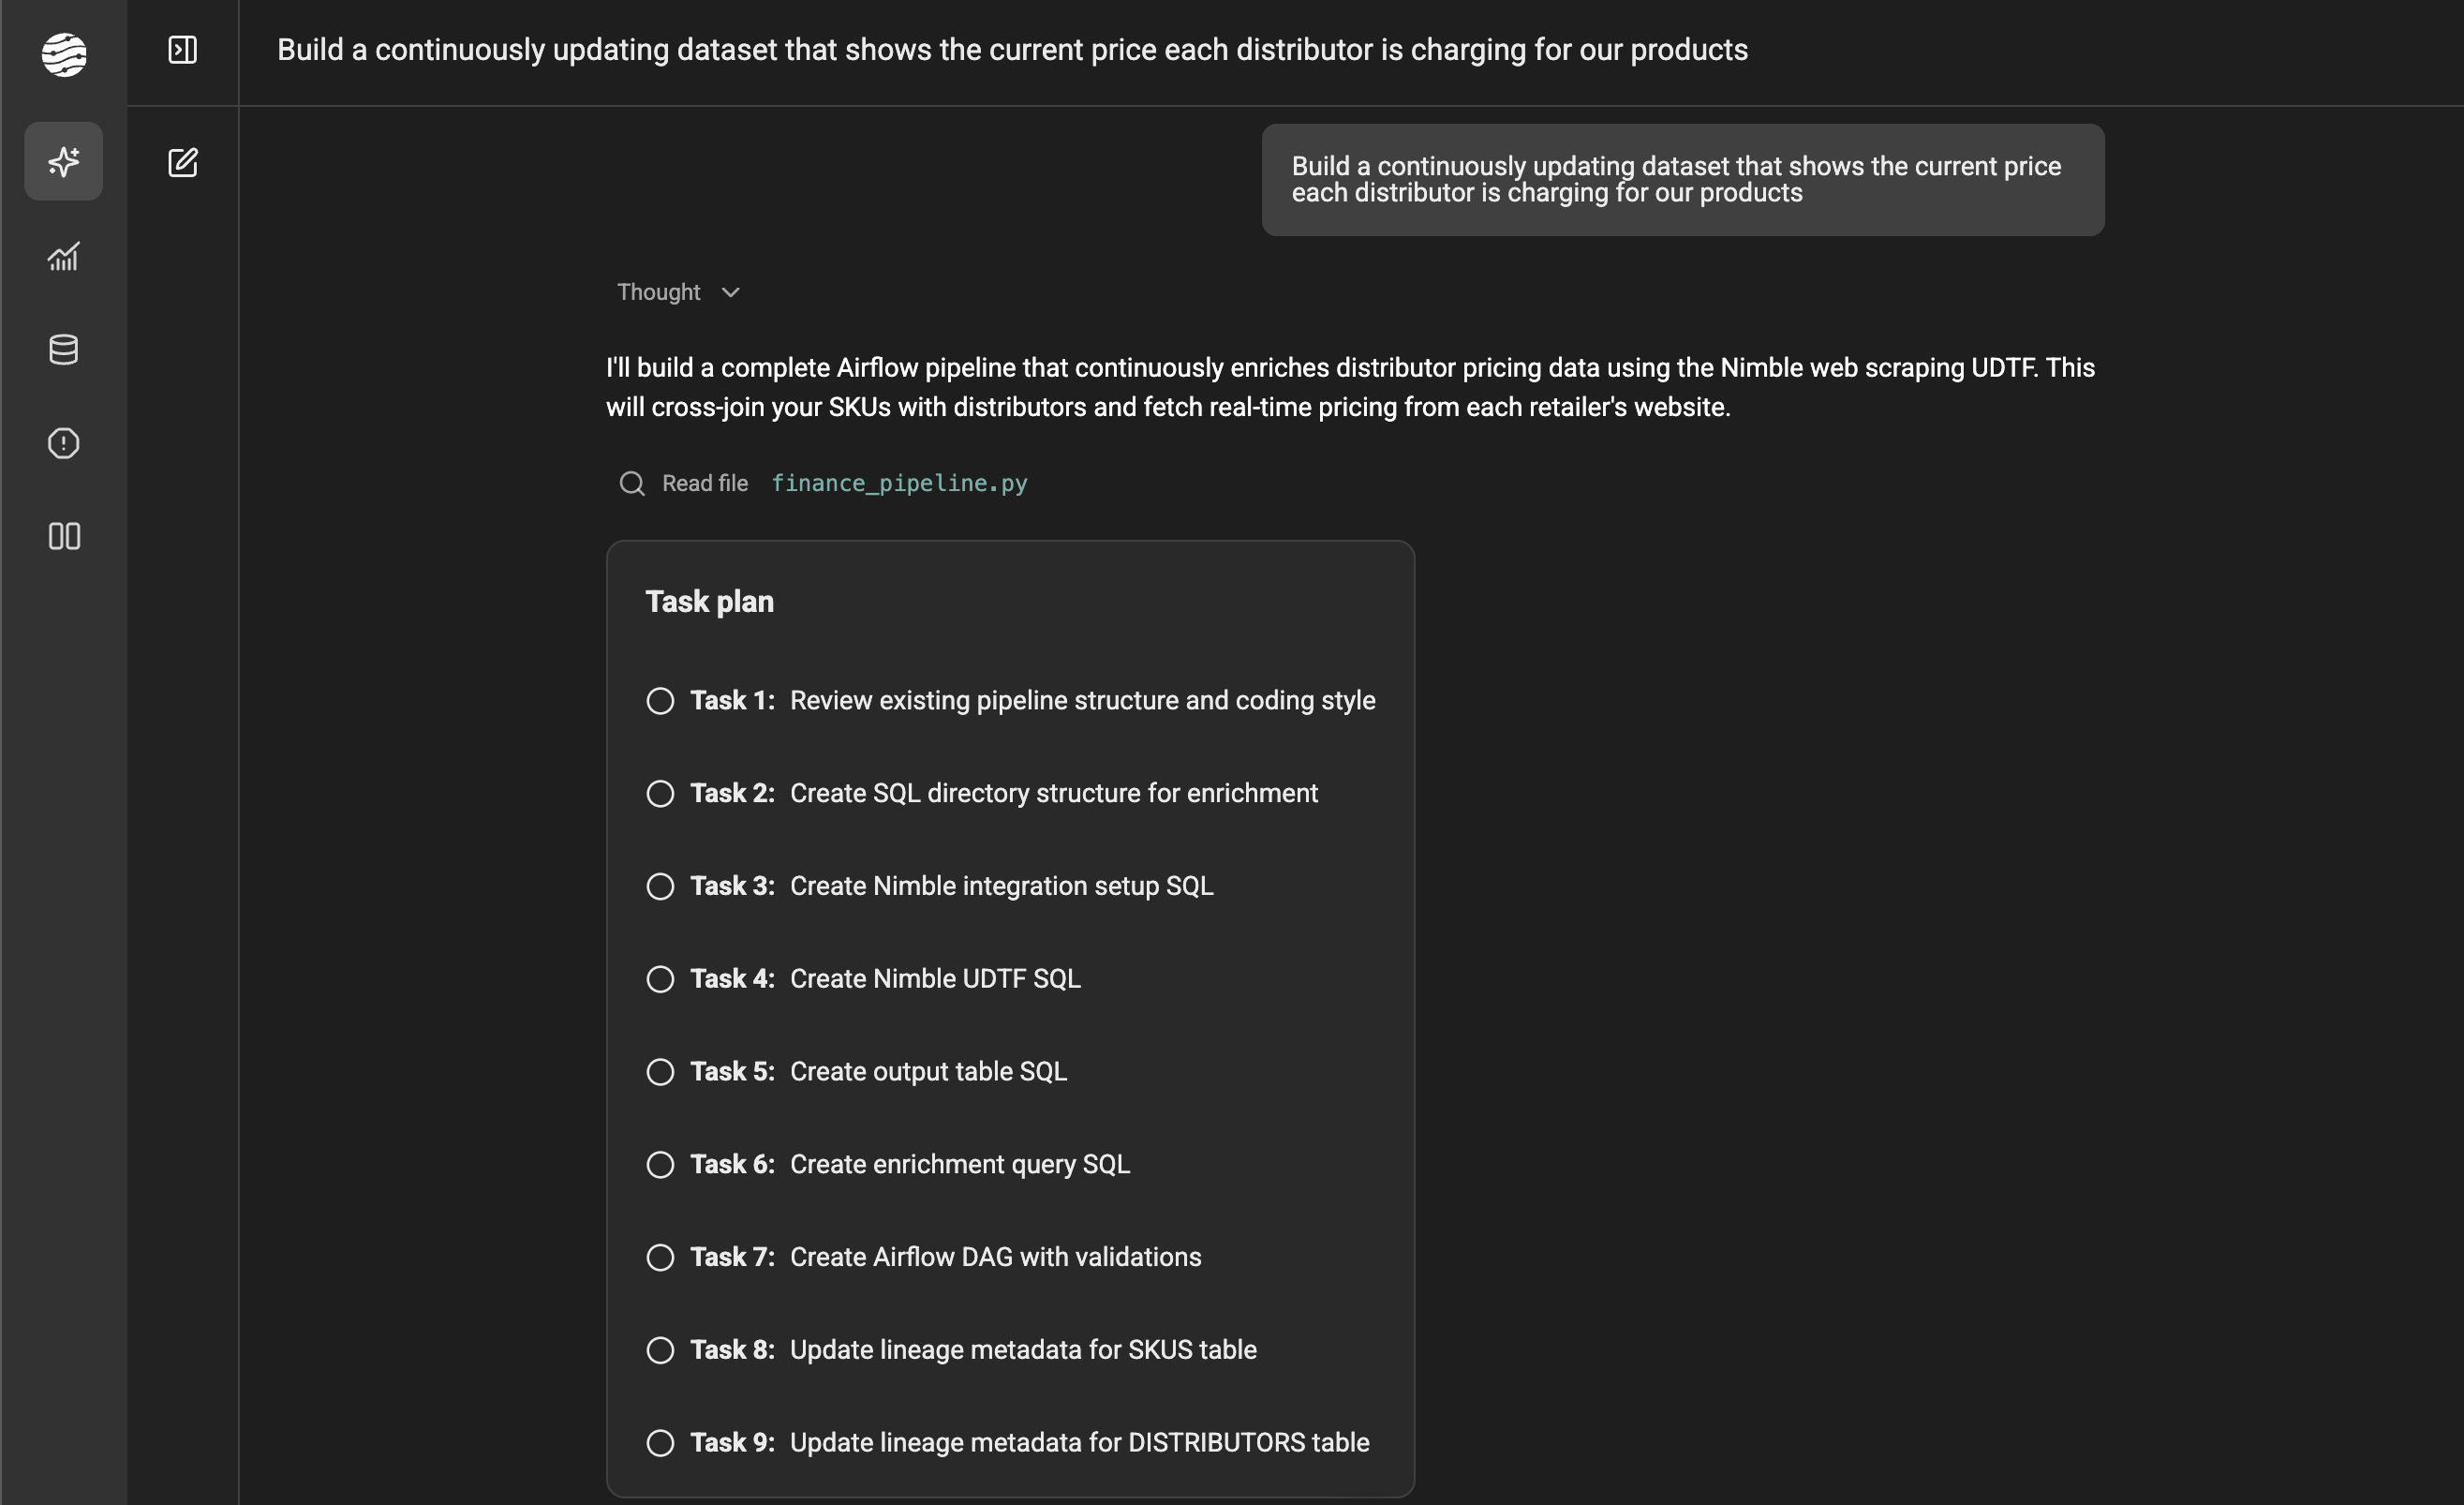
Task: Click the Read file action label
Action: pos(705,484)
